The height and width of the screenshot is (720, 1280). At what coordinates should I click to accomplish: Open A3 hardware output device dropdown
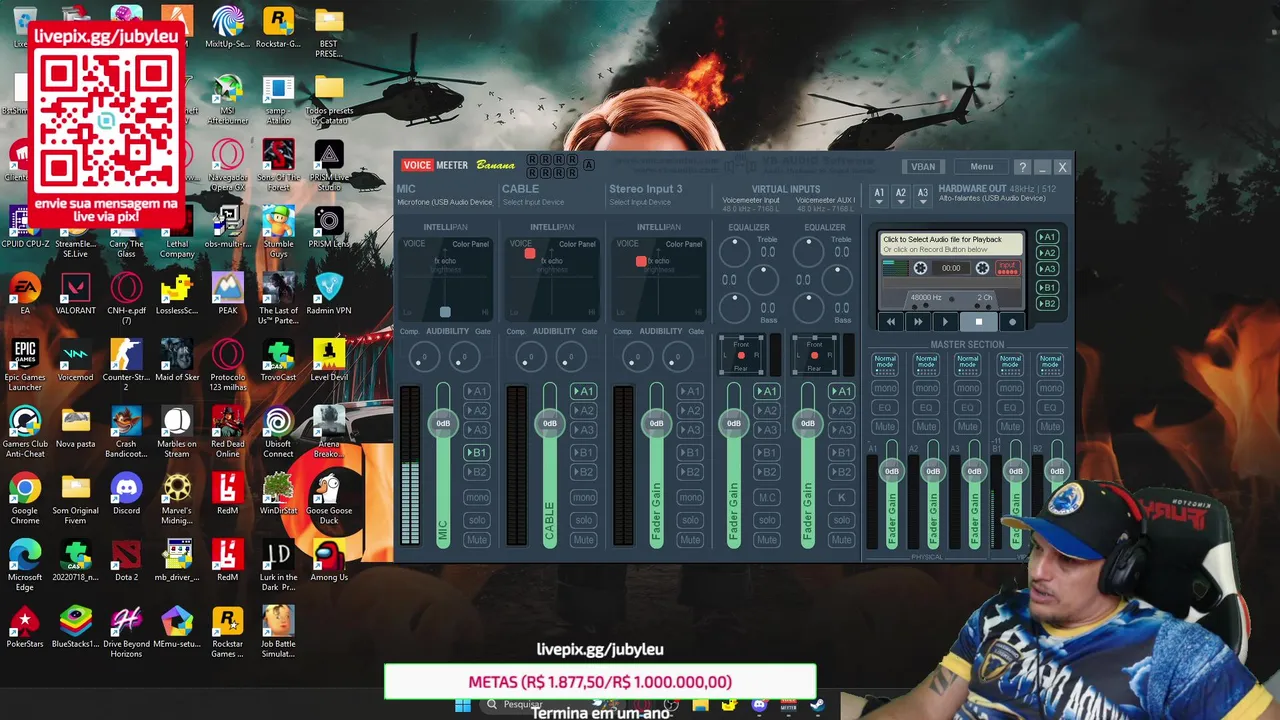point(922,195)
